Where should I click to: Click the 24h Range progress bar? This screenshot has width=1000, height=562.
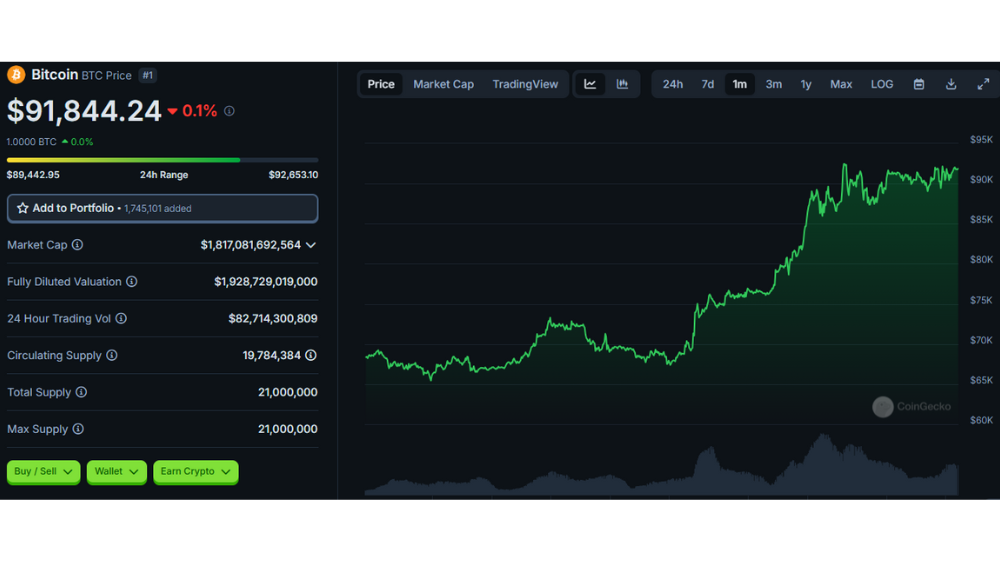163,160
